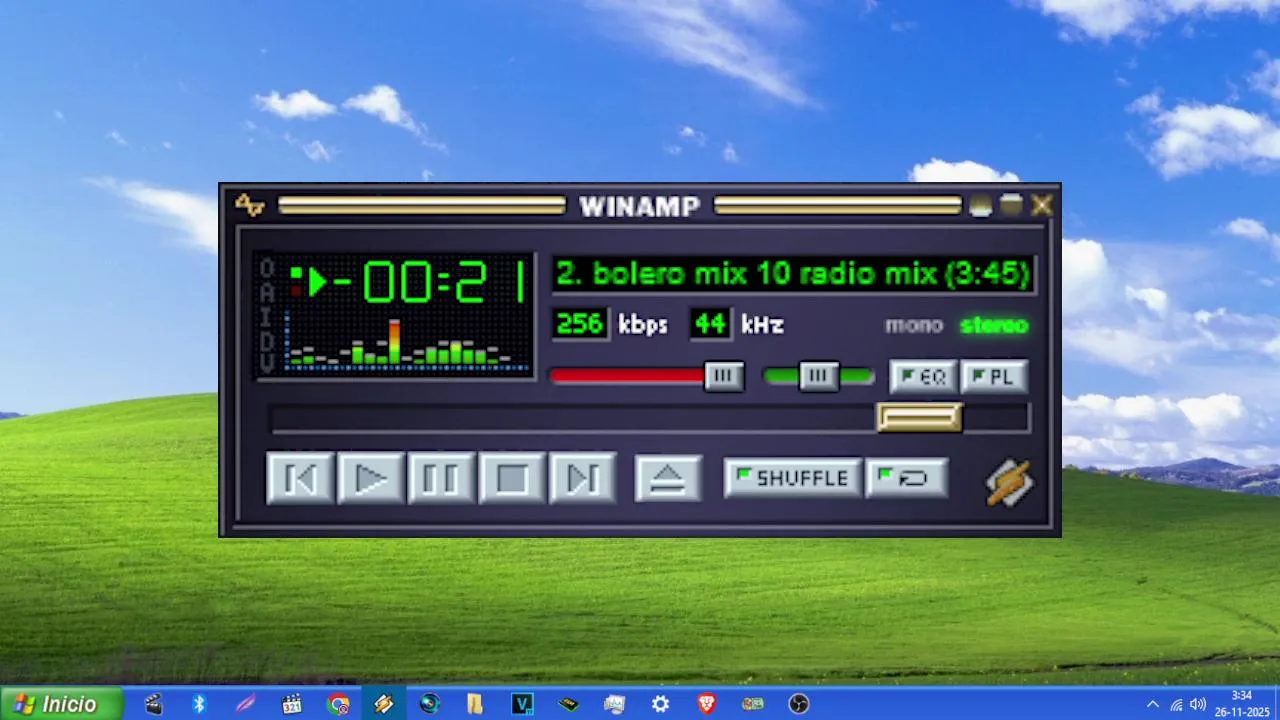1280x720 pixels.
Task: Pause playback with the pause button
Action: (x=441, y=478)
